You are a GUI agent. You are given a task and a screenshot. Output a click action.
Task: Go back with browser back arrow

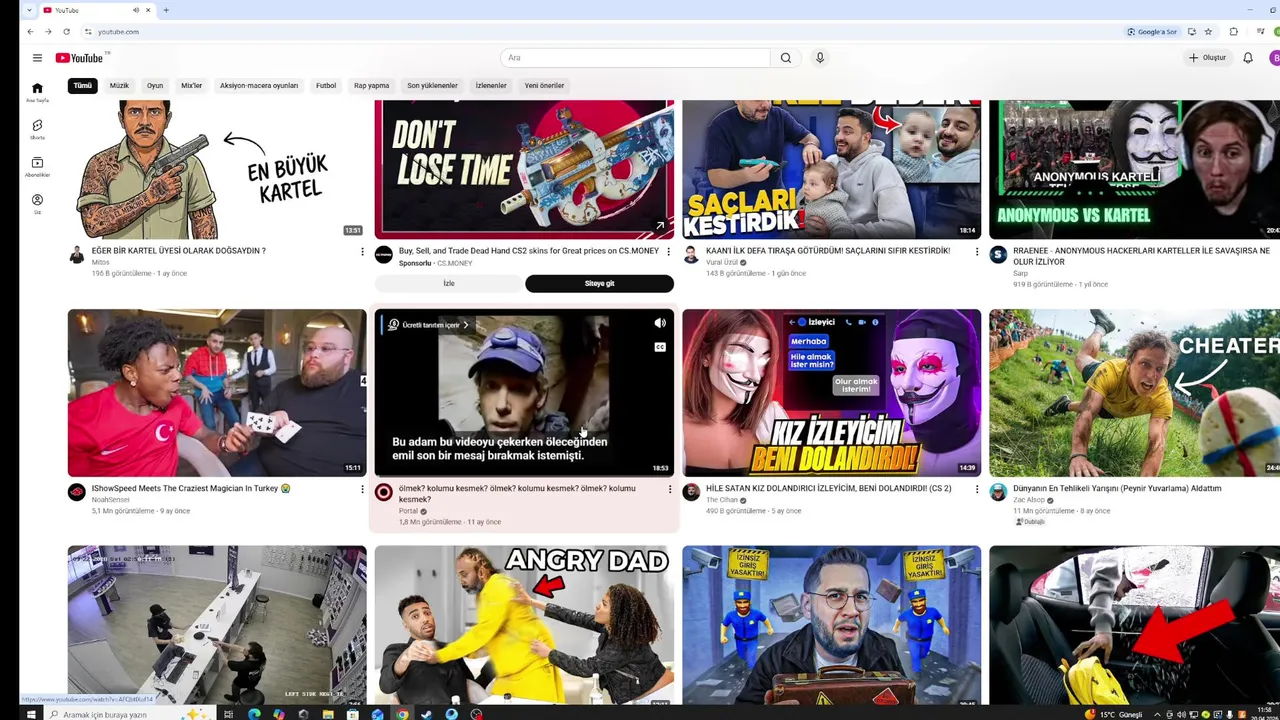point(30,32)
